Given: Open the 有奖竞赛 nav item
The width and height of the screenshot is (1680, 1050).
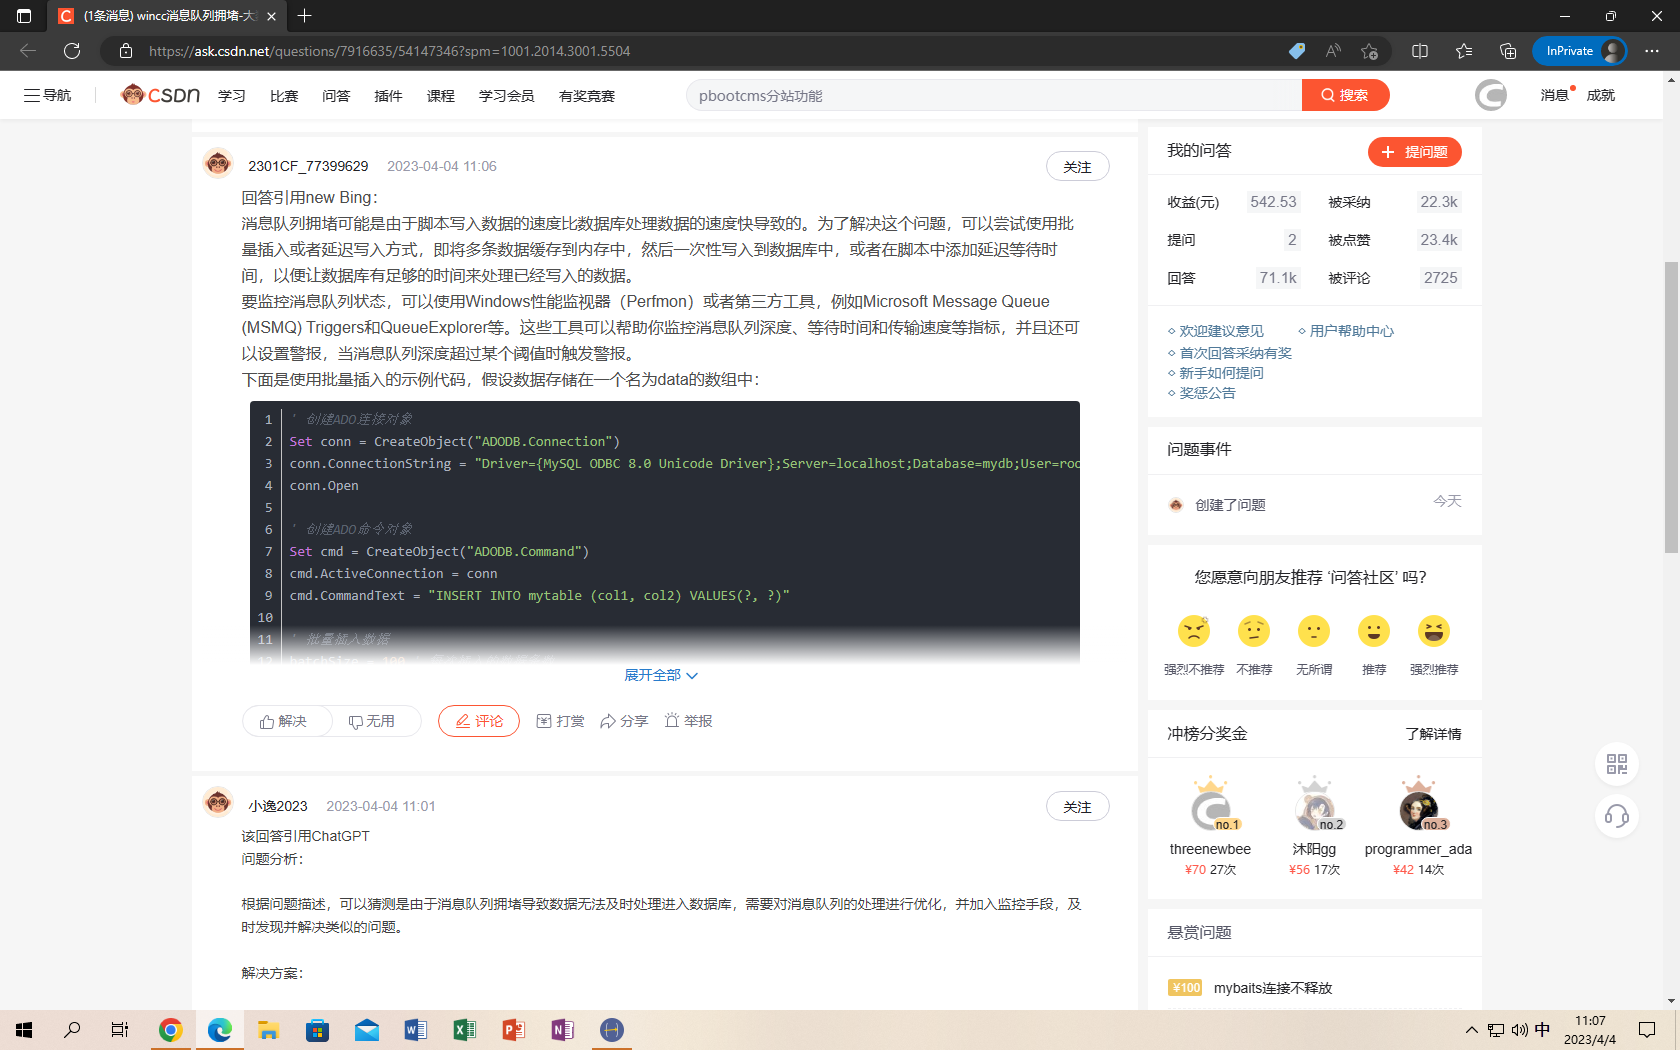Looking at the screenshot, I should 587,96.
